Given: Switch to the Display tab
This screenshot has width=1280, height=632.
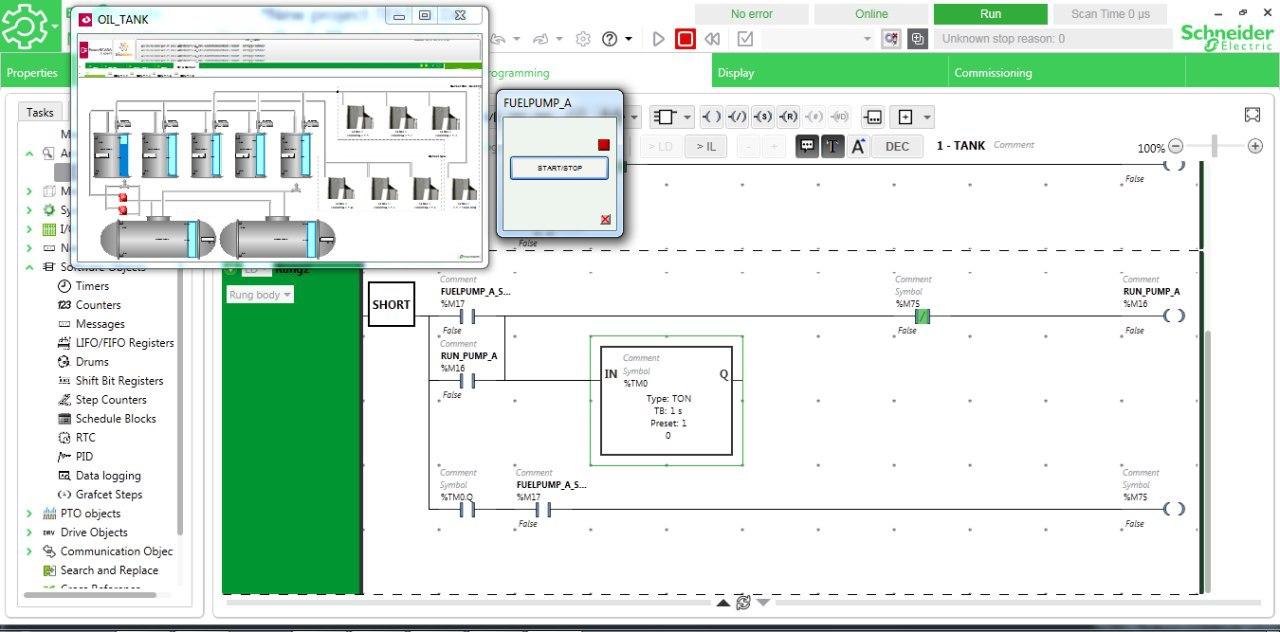Looking at the screenshot, I should (x=733, y=72).
